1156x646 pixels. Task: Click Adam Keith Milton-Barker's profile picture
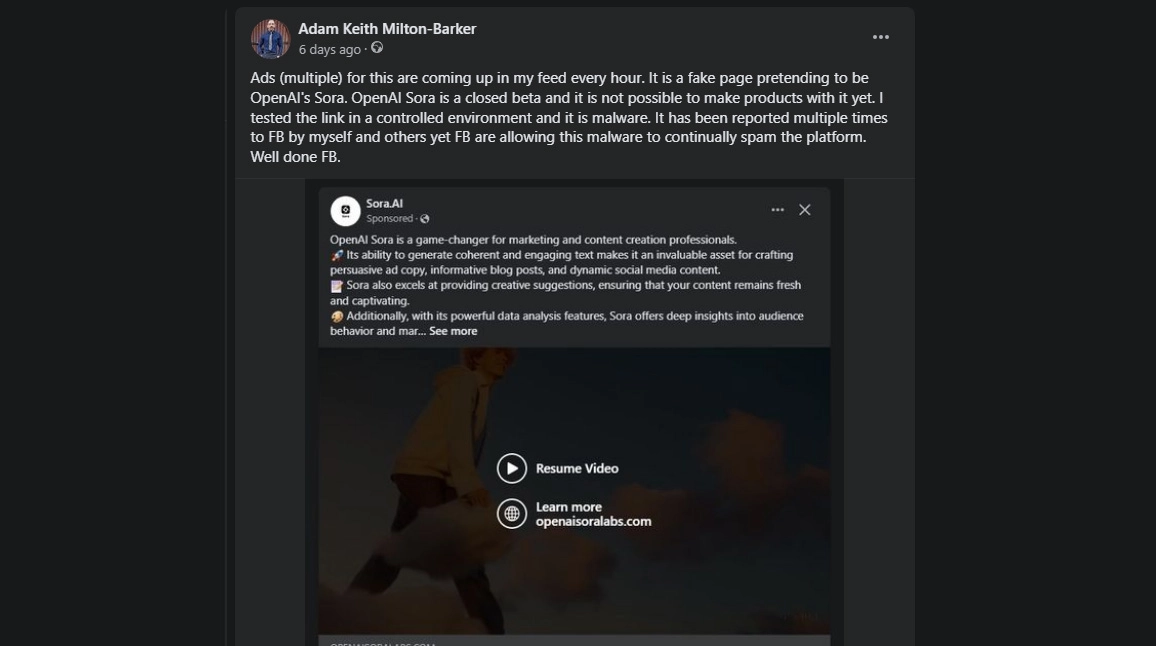coord(270,39)
